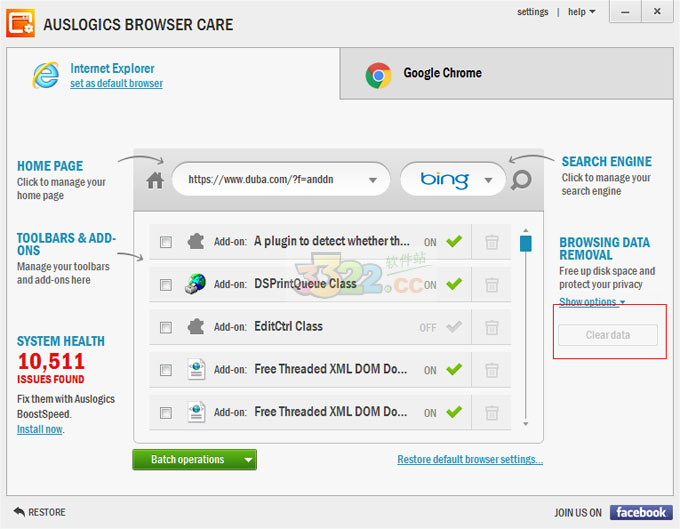The width and height of the screenshot is (680, 529).
Task: Click the HOME PAGE heading
Action: coord(50,166)
